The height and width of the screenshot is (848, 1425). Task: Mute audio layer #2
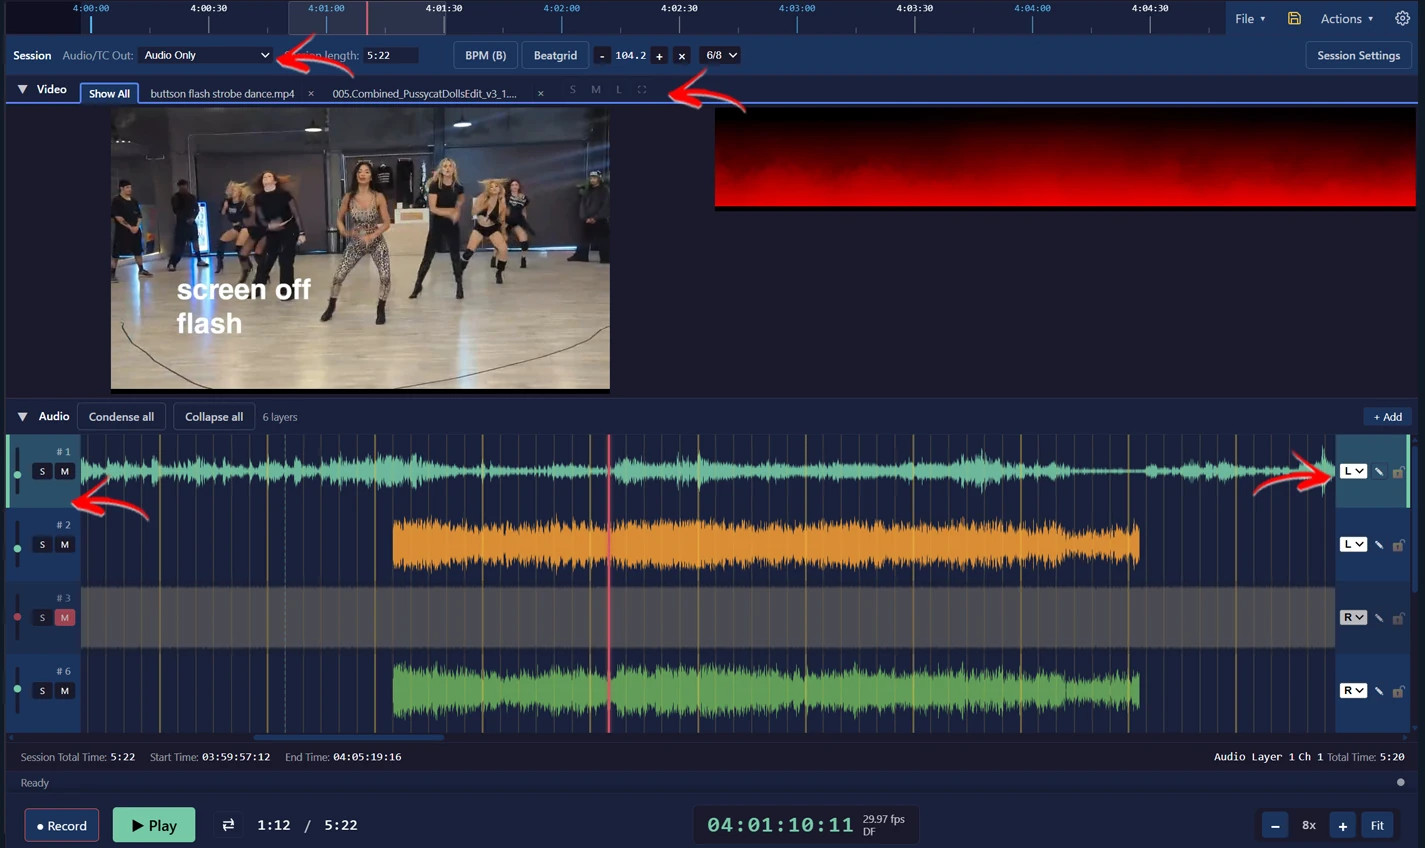click(x=65, y=544)
